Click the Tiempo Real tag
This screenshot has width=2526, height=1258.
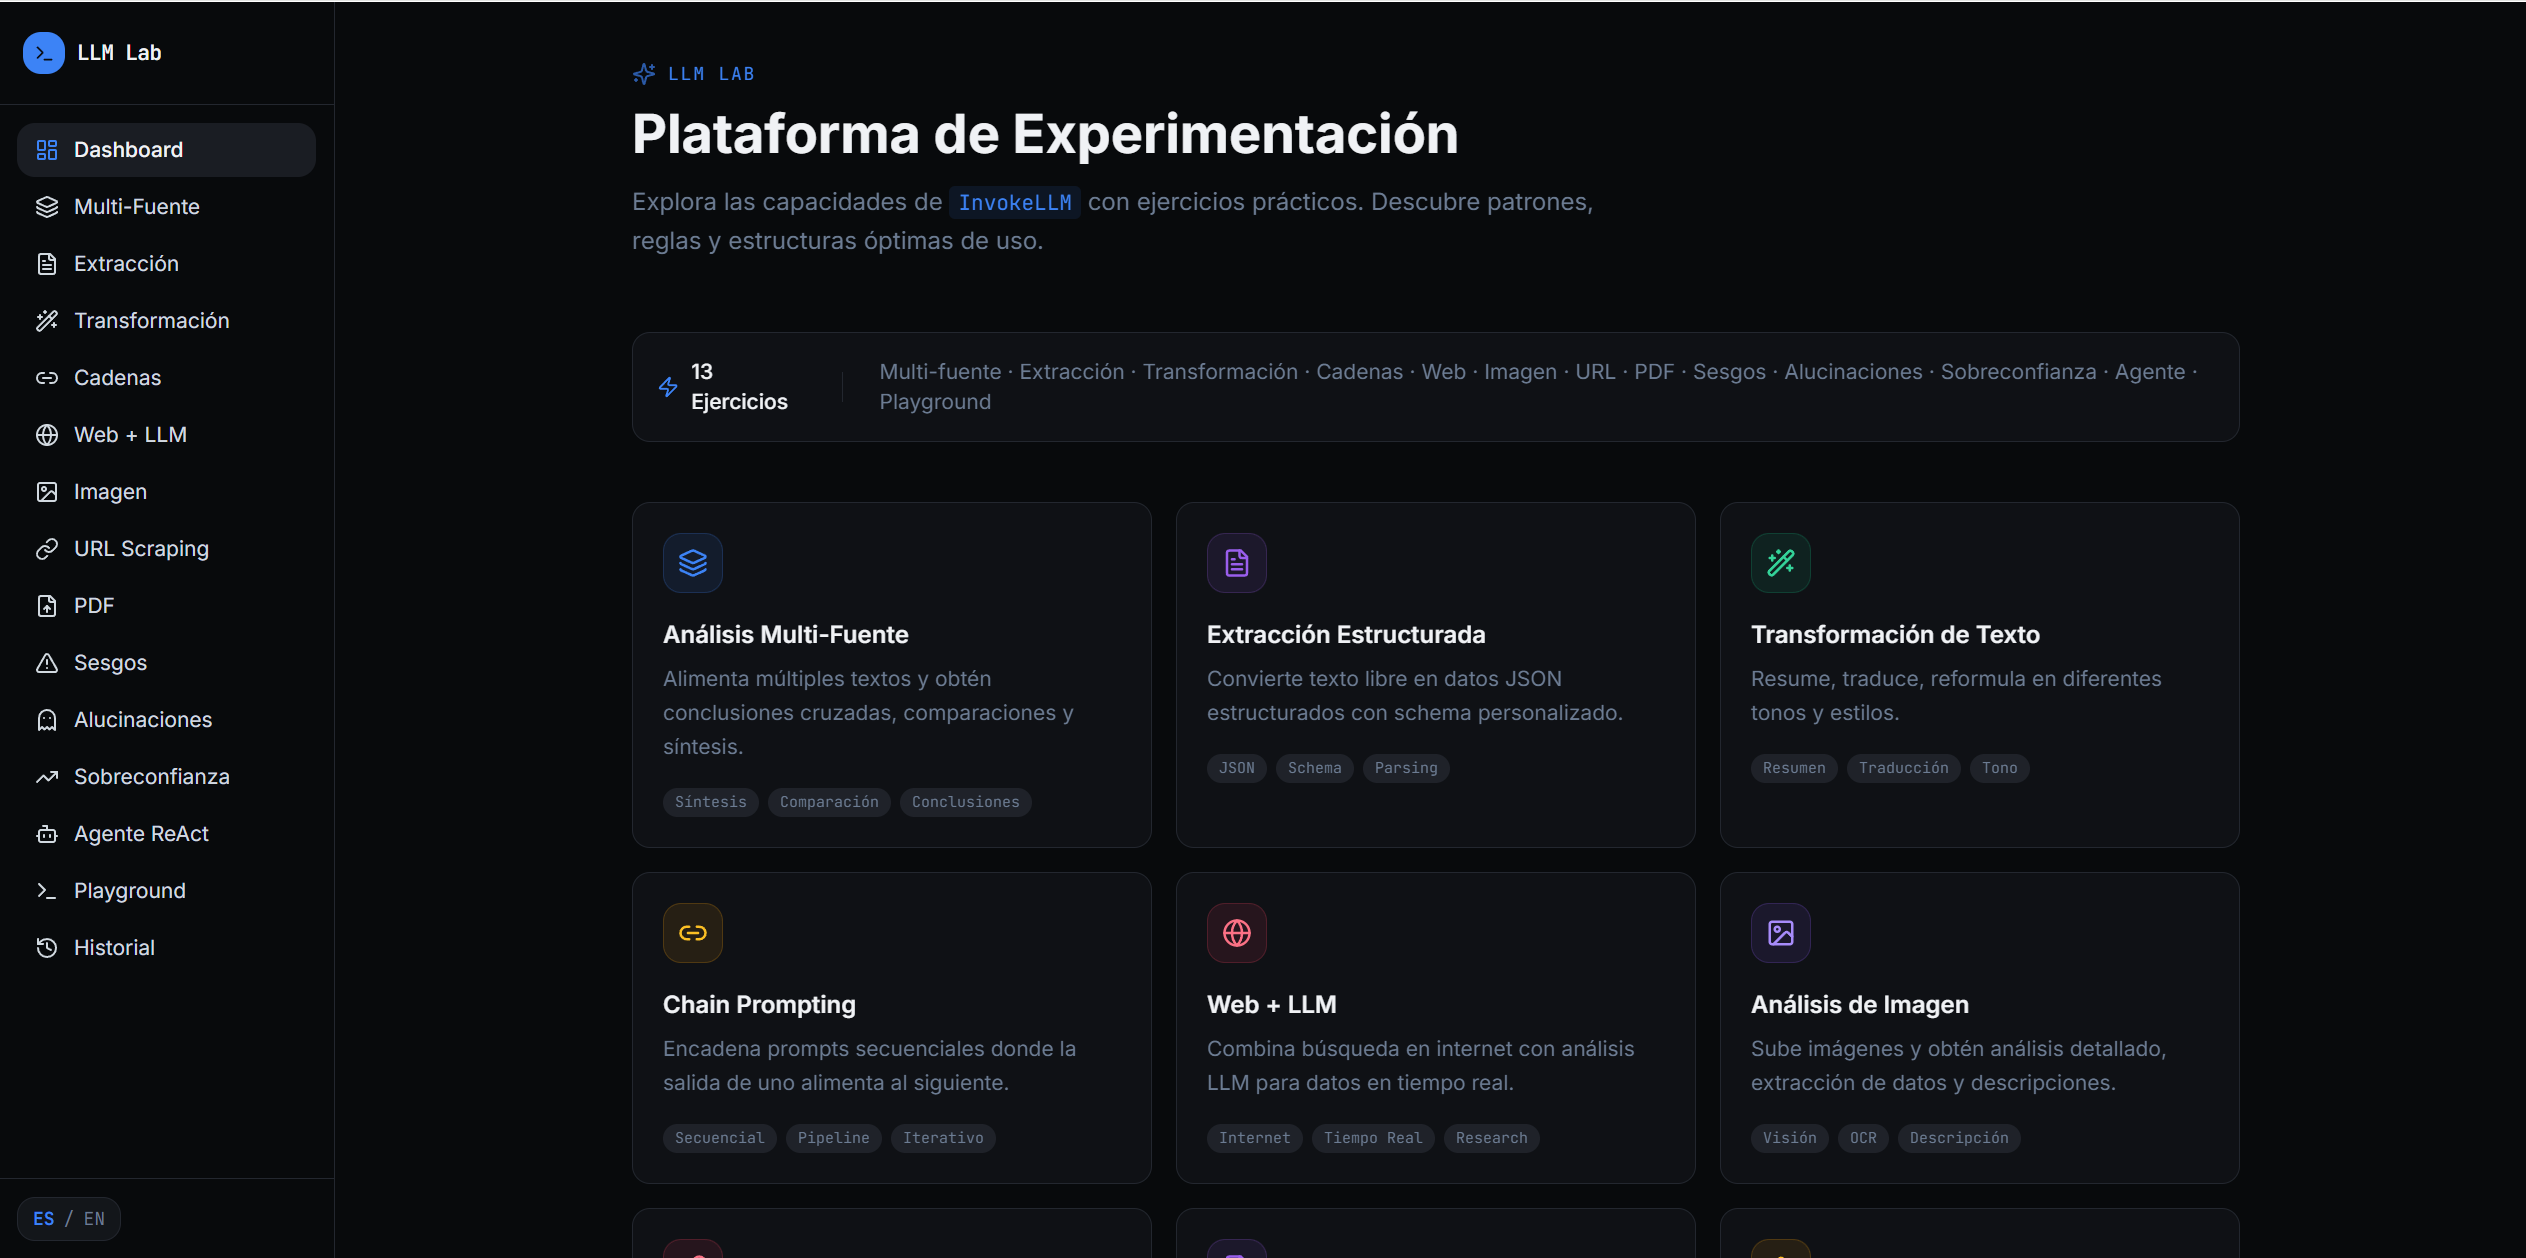pyautogui.click(x=1373, y=1138)
